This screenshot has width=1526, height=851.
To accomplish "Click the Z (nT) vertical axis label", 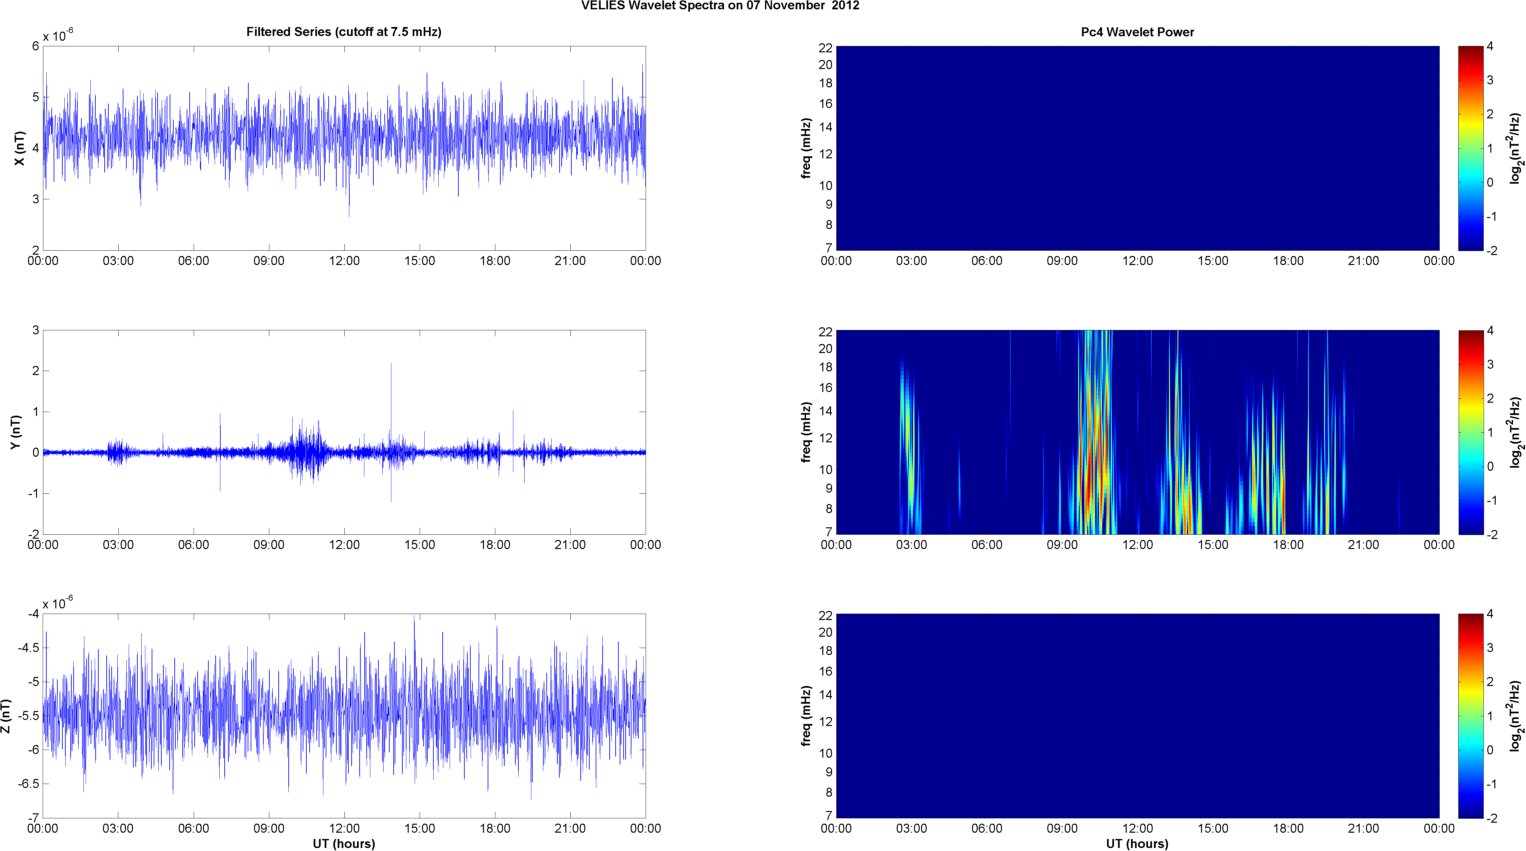I will tap(7, 716).
